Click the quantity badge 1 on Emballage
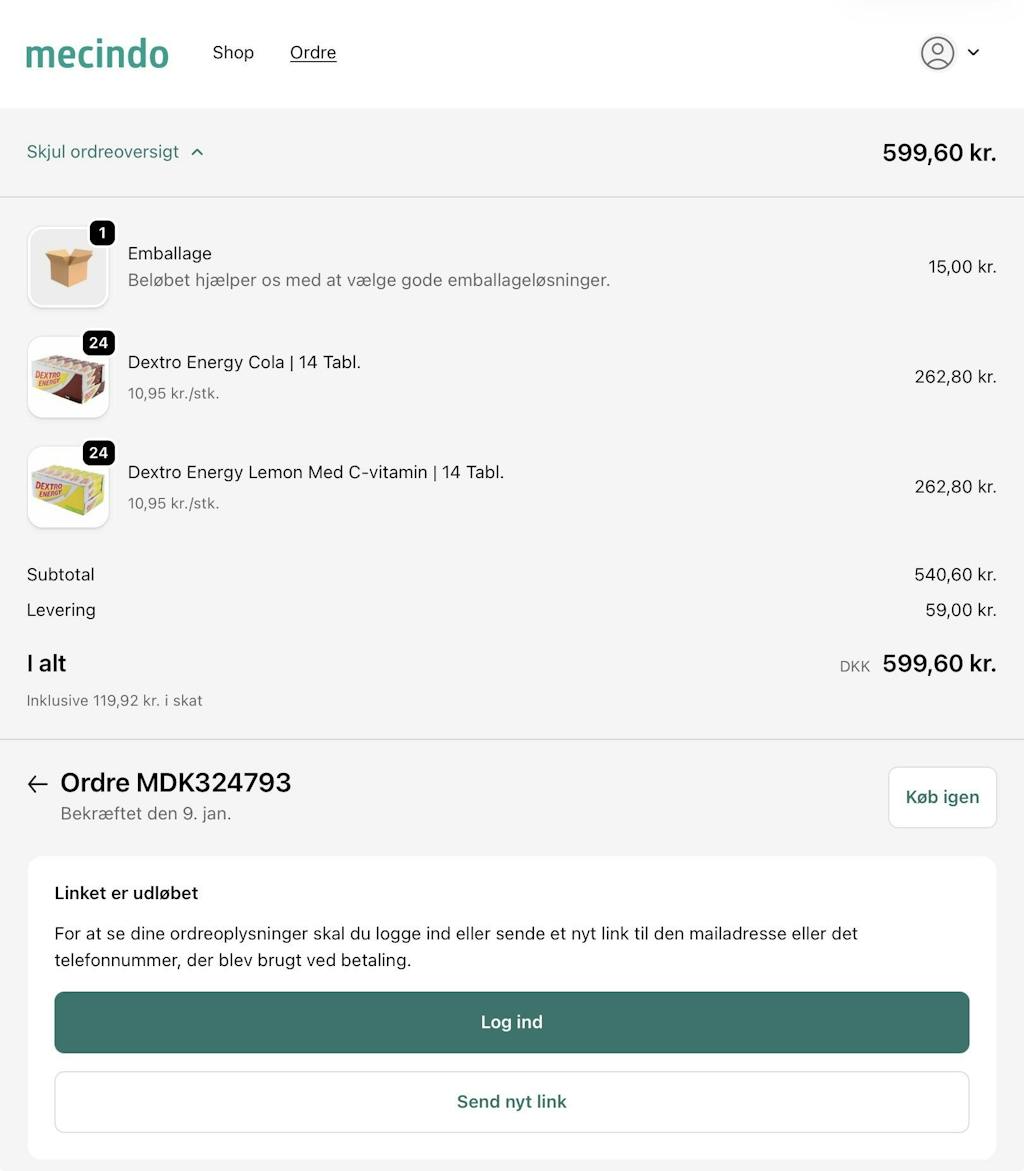Viewport: 1024px width, 1171px height. (102, 233)
